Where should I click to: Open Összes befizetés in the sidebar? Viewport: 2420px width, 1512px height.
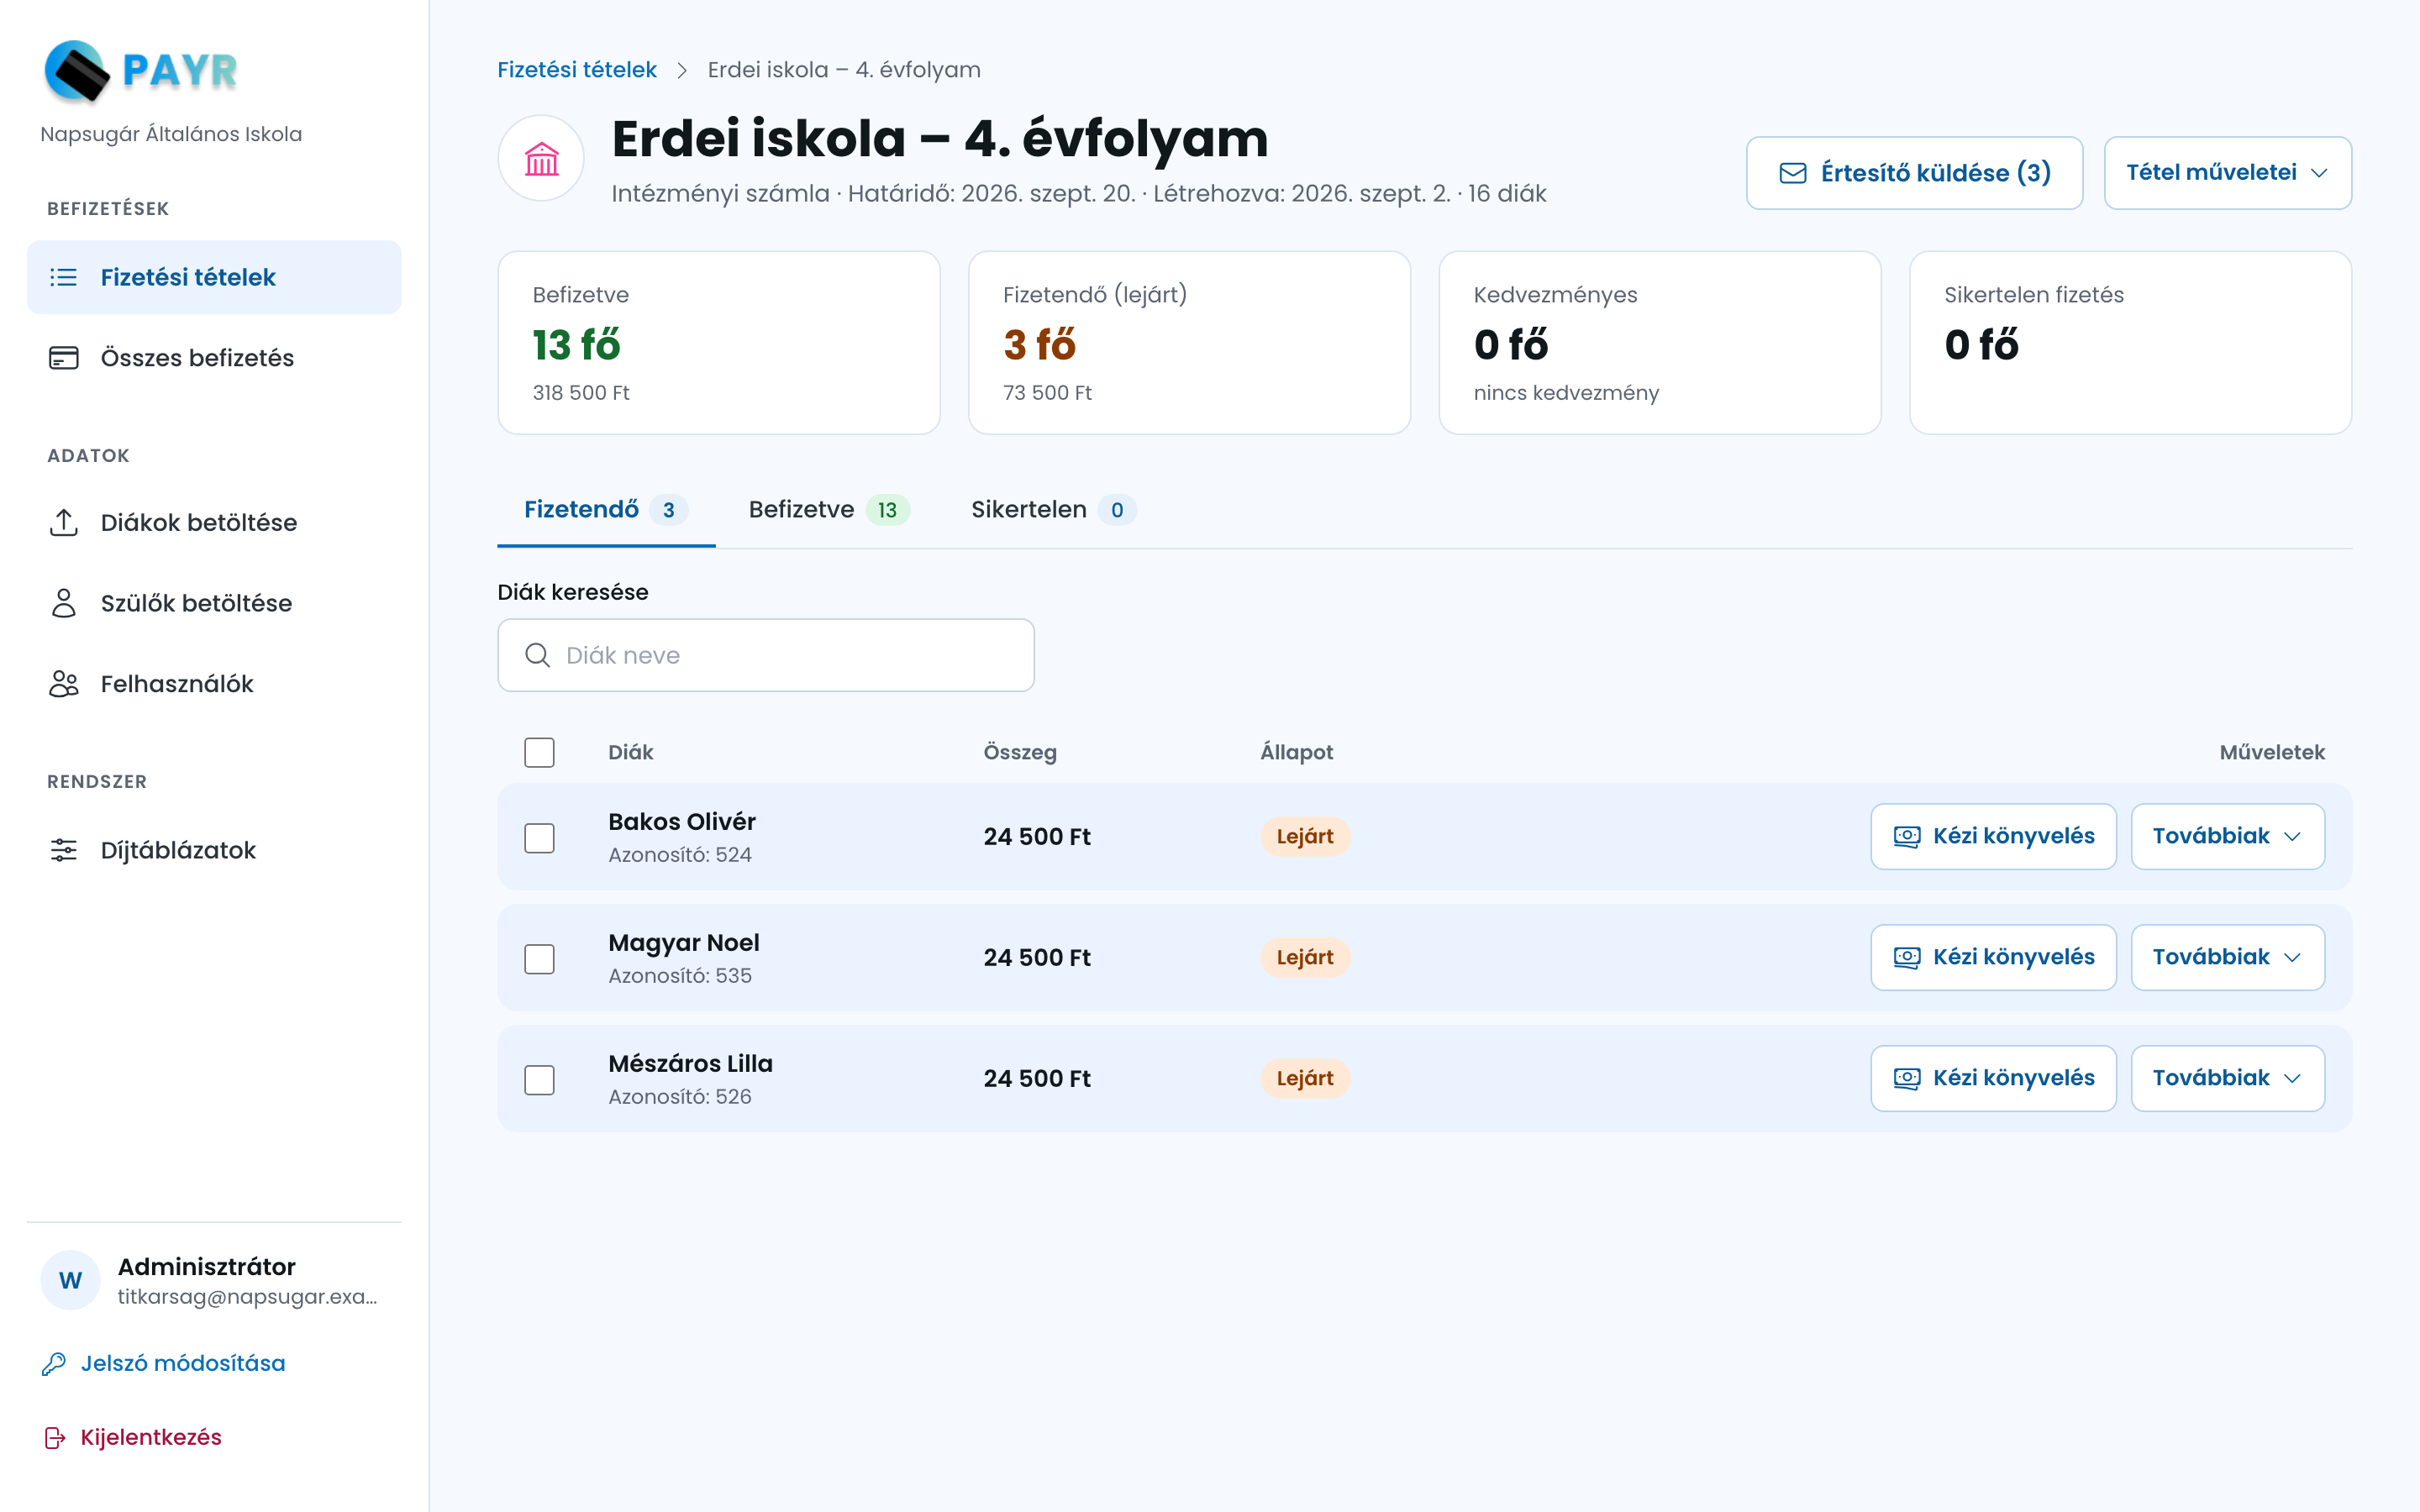(x=214, y=358)
